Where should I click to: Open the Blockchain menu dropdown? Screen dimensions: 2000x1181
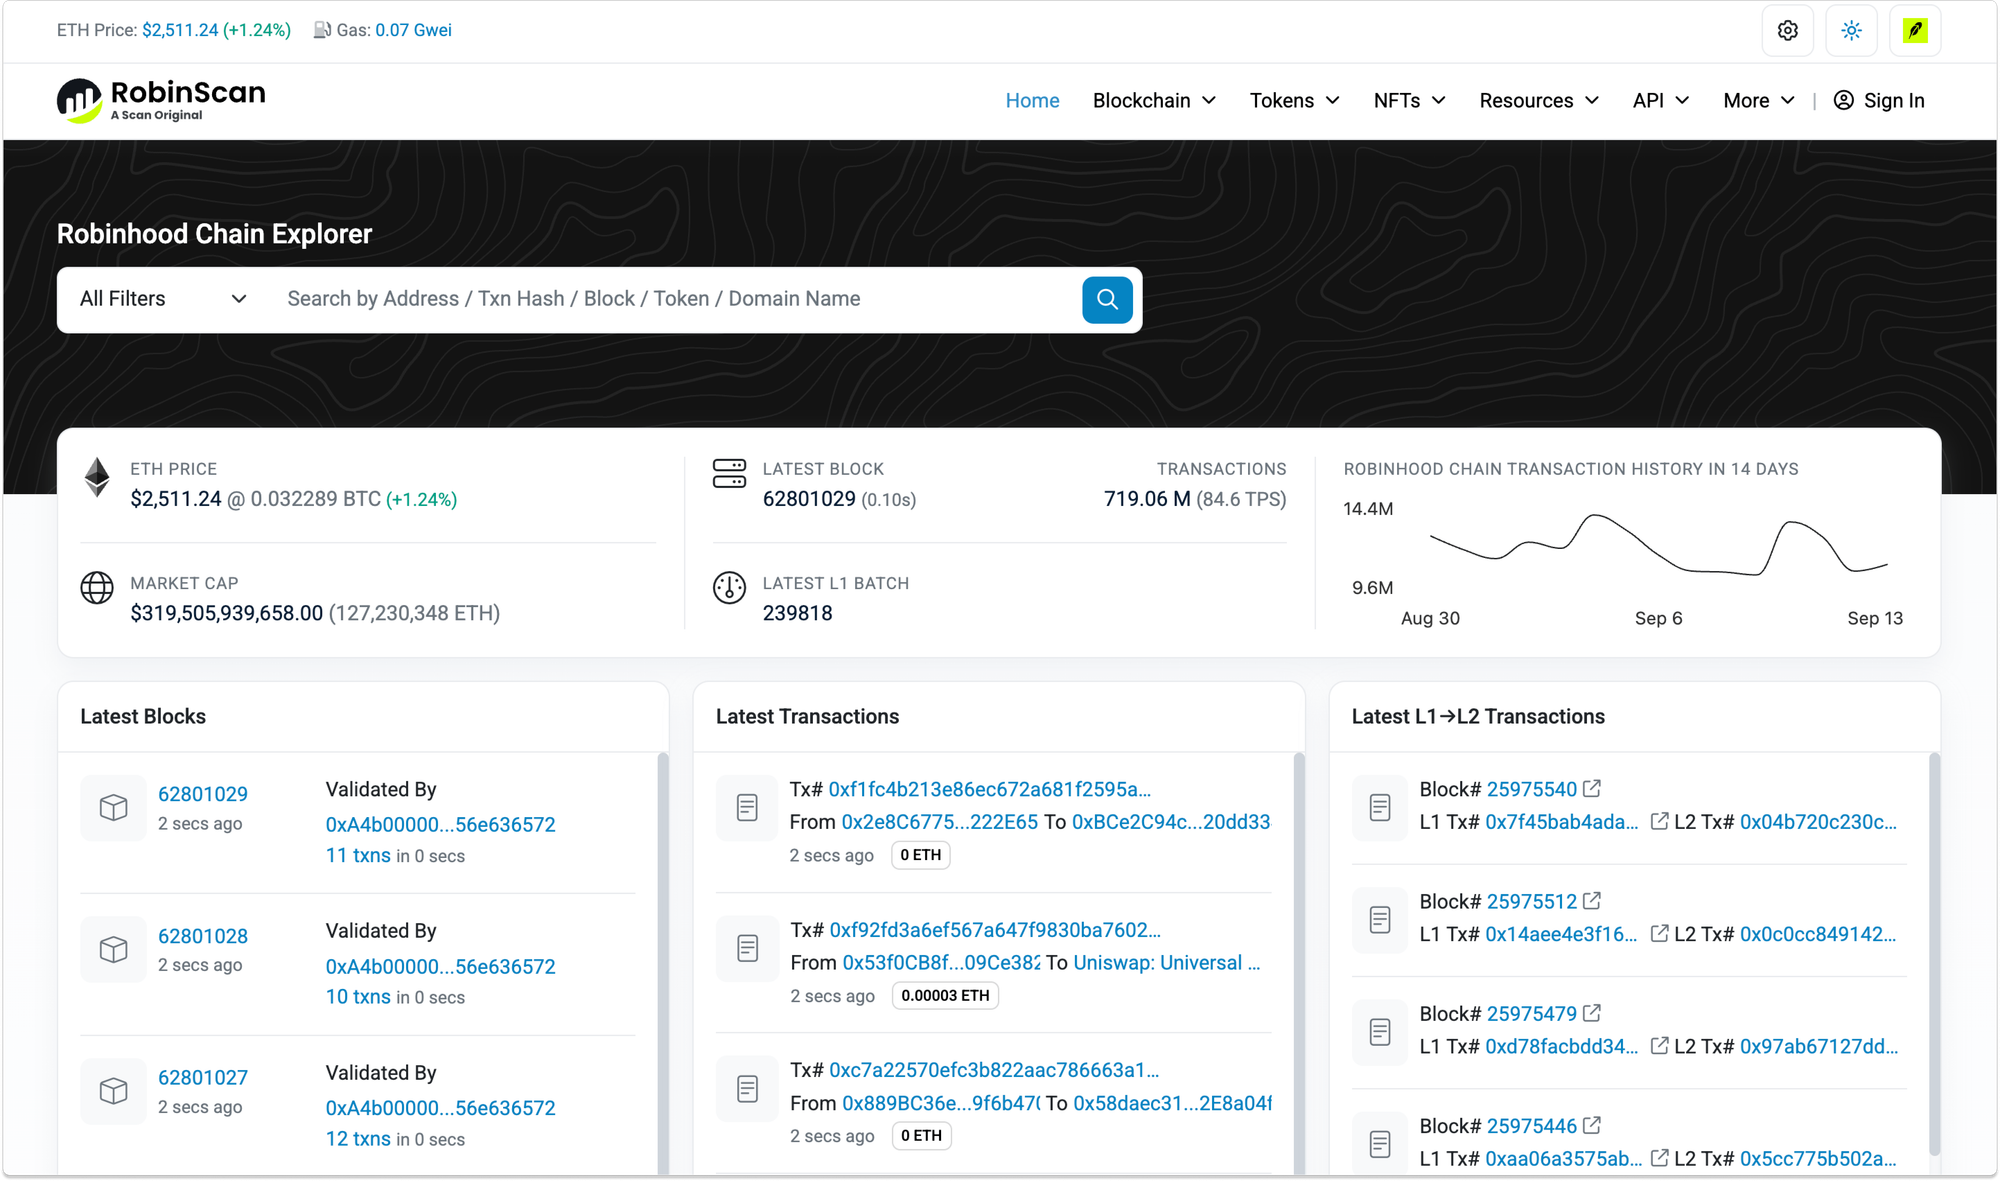tap(1154, 100)
